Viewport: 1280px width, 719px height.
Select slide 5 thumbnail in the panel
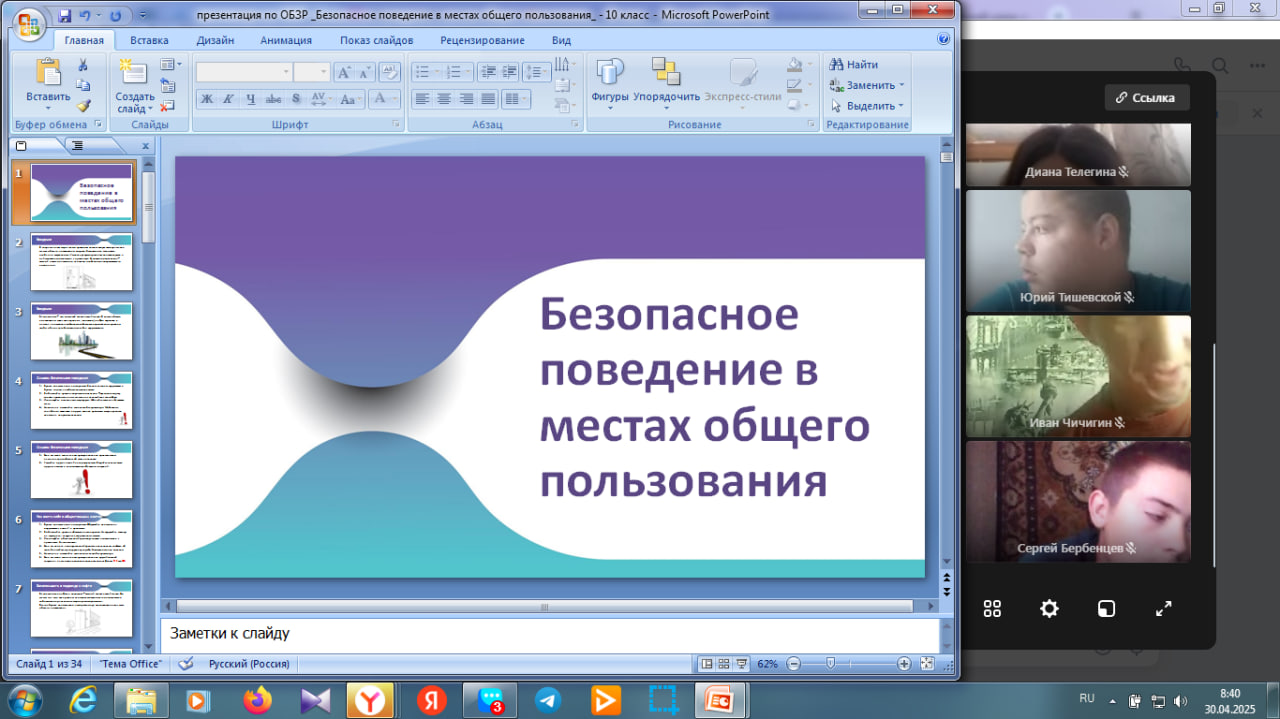point(82,471)
